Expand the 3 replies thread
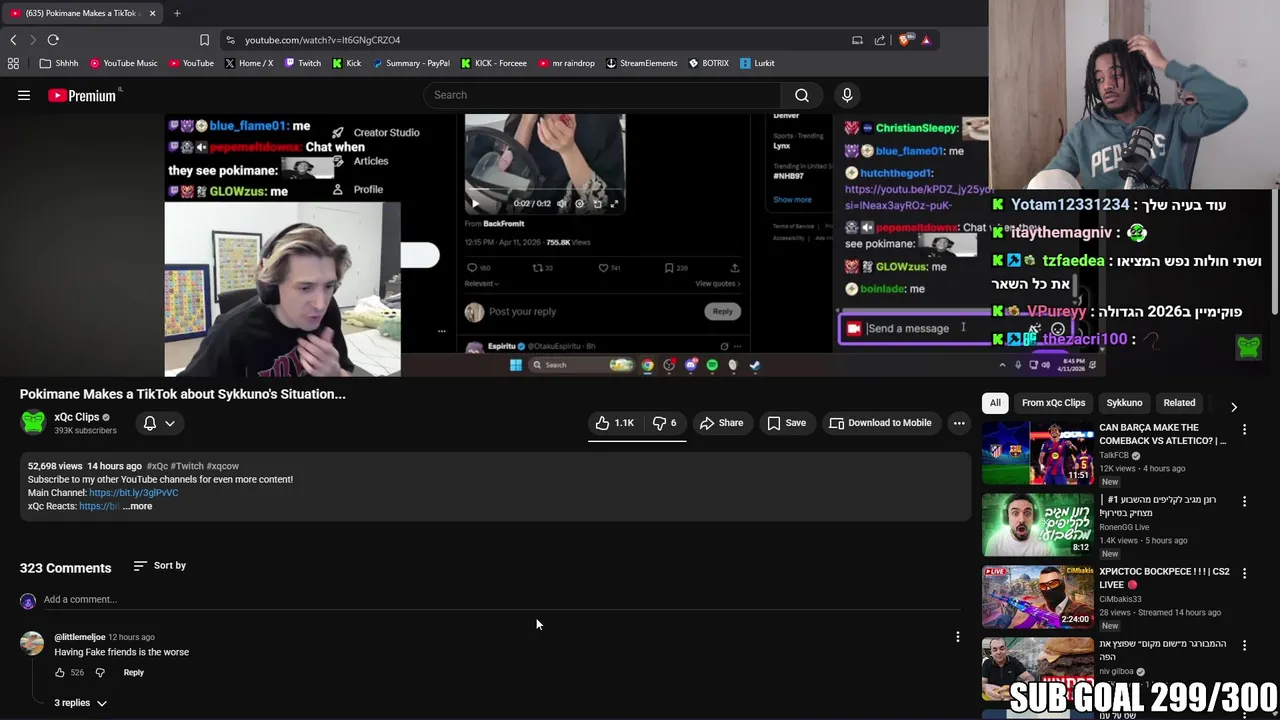This screenshot has width=1280, height=720. click(80, 703)
